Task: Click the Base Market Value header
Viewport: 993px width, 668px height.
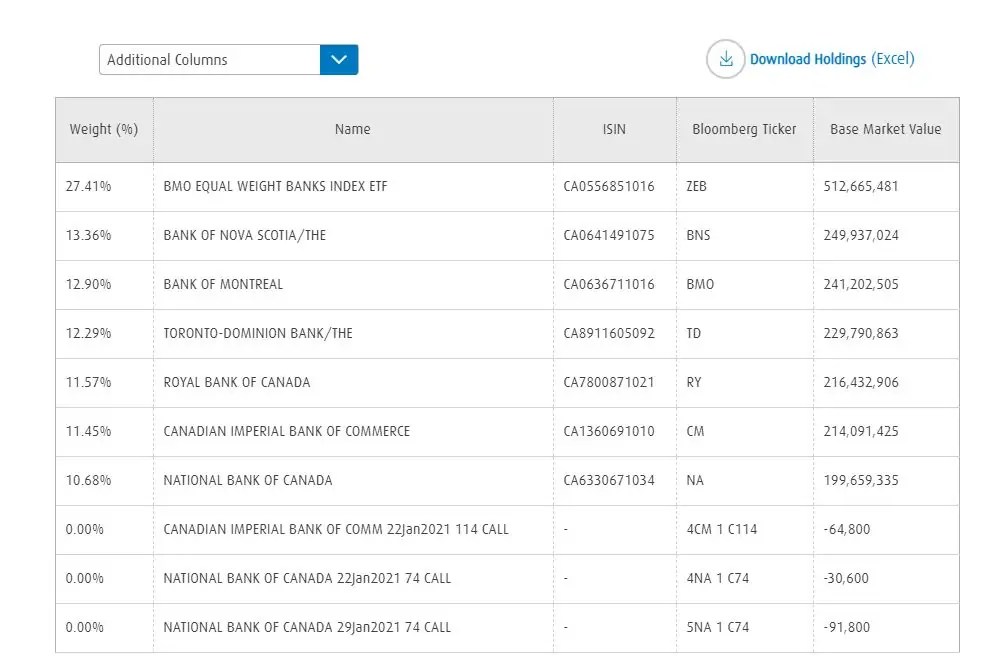Action: [x=884, y=129]
